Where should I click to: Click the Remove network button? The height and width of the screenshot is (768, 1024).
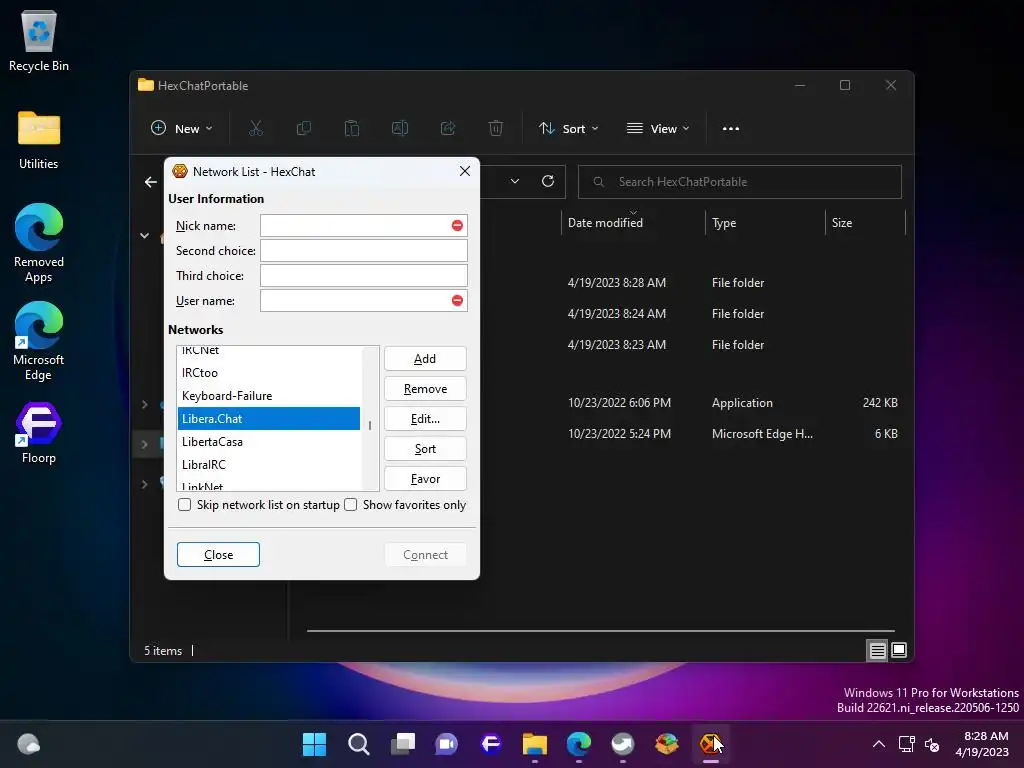tap(425, 389)
